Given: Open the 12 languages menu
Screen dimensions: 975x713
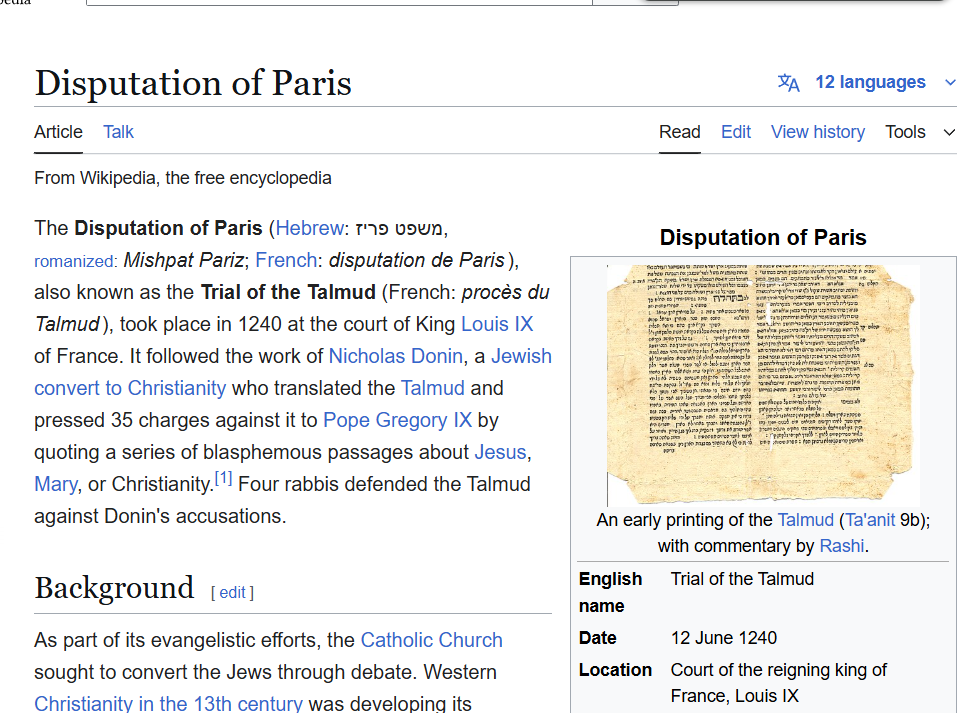Looking at the screenshot, I should (870, 82).
